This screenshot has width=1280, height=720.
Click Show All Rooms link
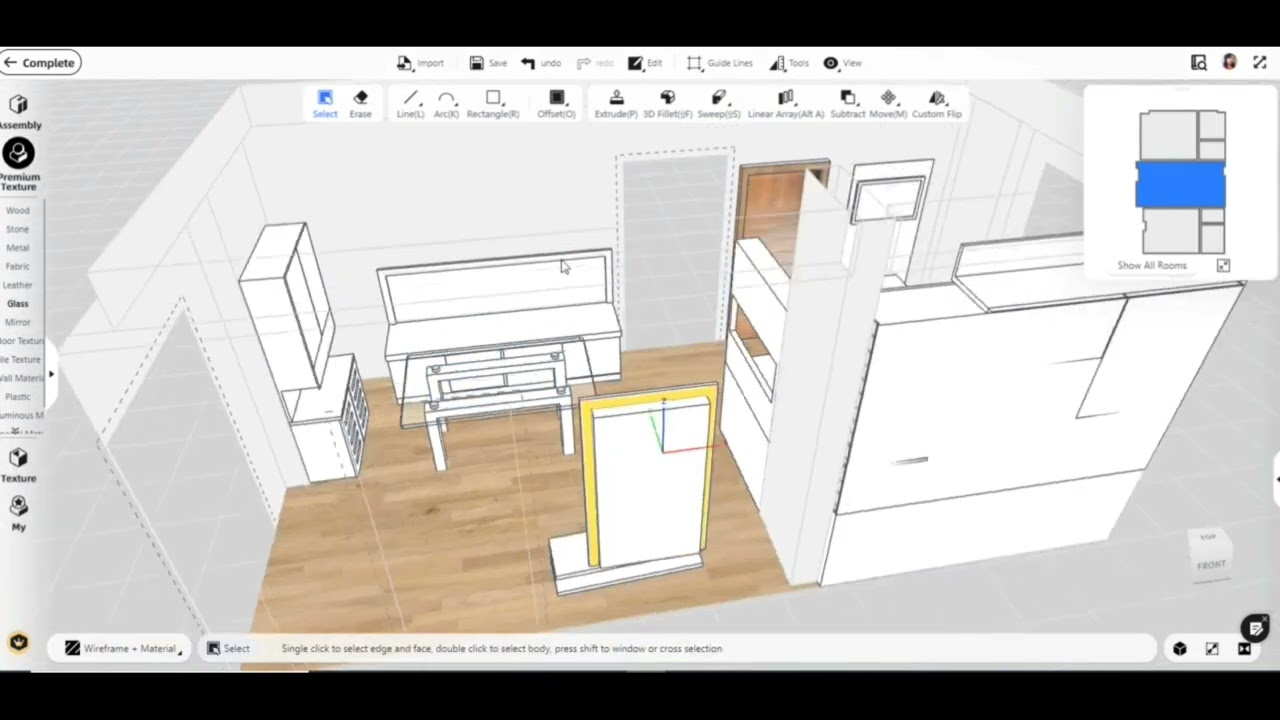pyautogui.click(x=1152, y=266)
